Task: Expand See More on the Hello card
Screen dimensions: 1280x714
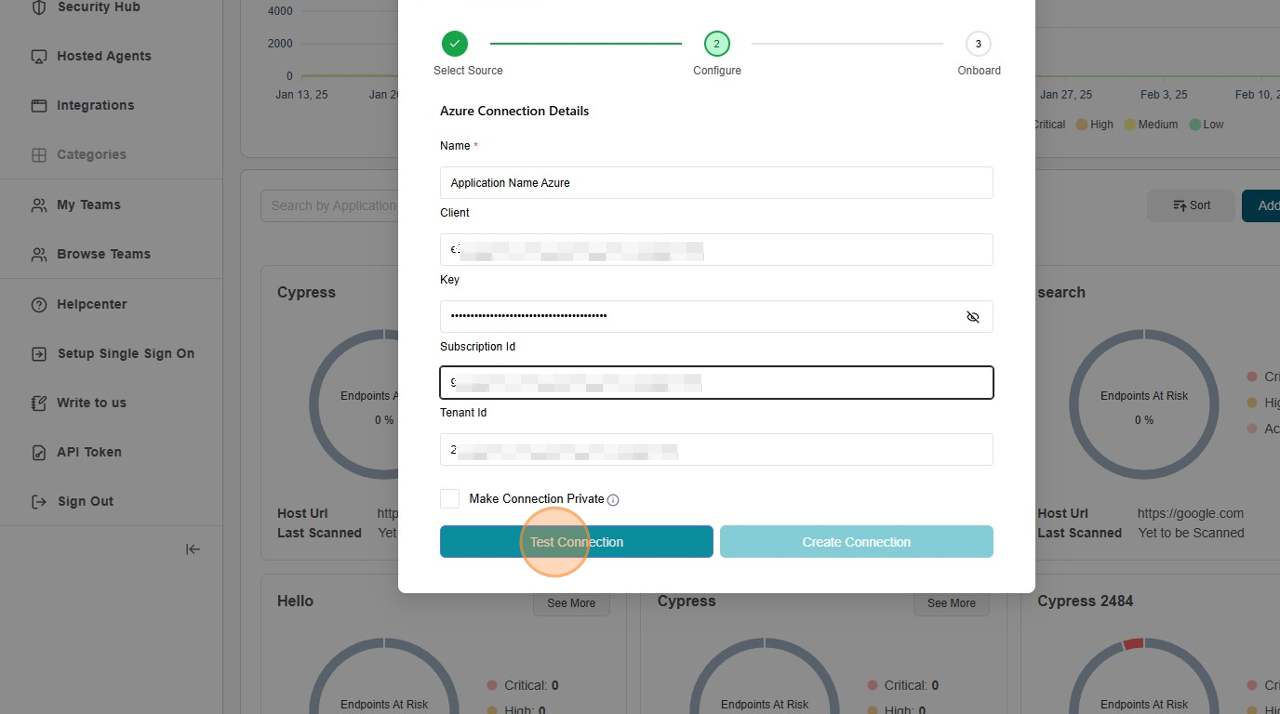Action: 571,603
